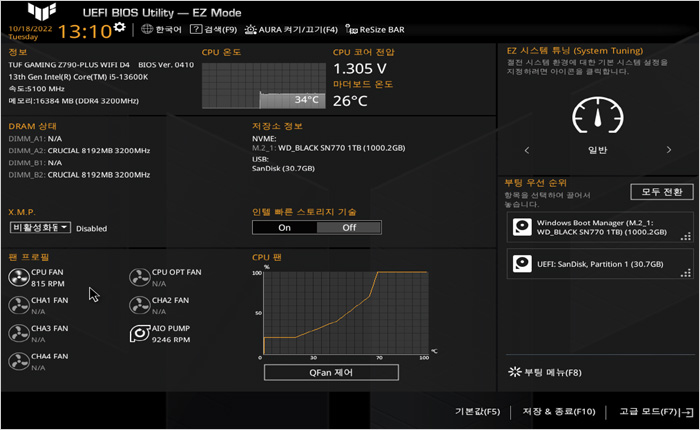Click the Windows Boot Manager disk icon
Viewport: 700px width, 430px height.
point(522,227)
